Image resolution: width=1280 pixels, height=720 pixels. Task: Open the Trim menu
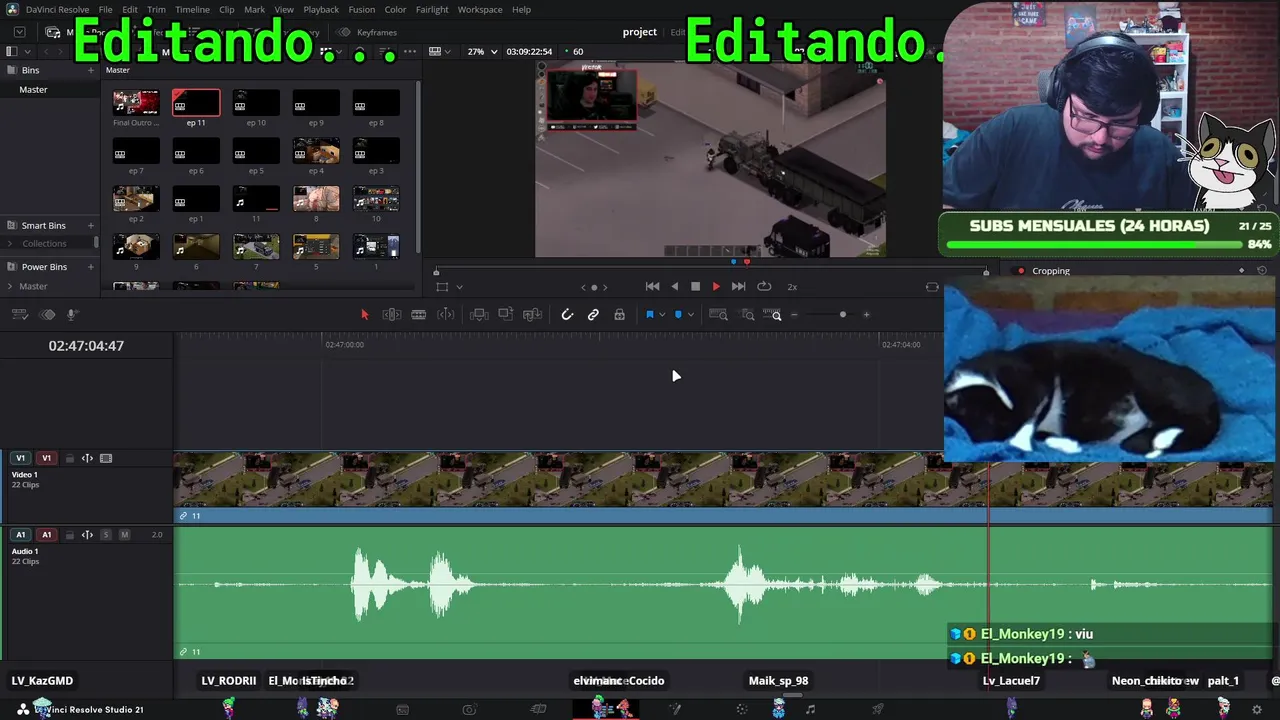[157, 9]
